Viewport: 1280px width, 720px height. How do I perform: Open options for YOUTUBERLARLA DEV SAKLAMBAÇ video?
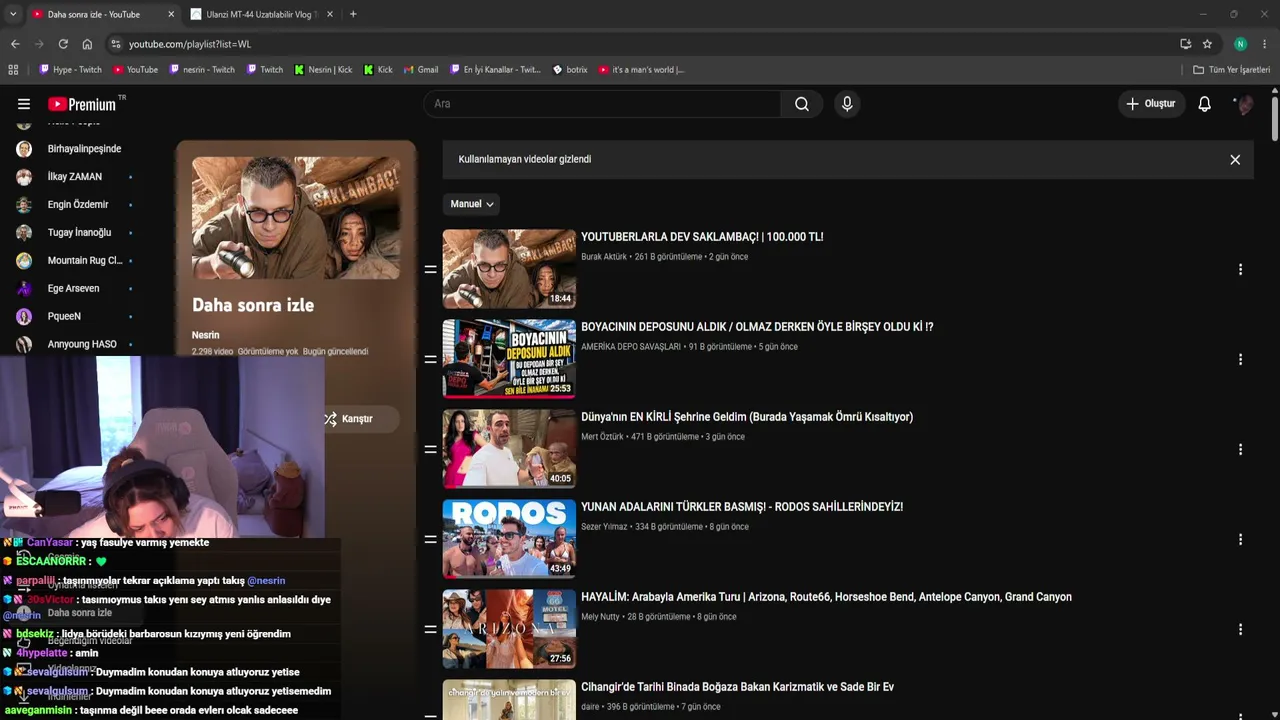[1240, 269]
